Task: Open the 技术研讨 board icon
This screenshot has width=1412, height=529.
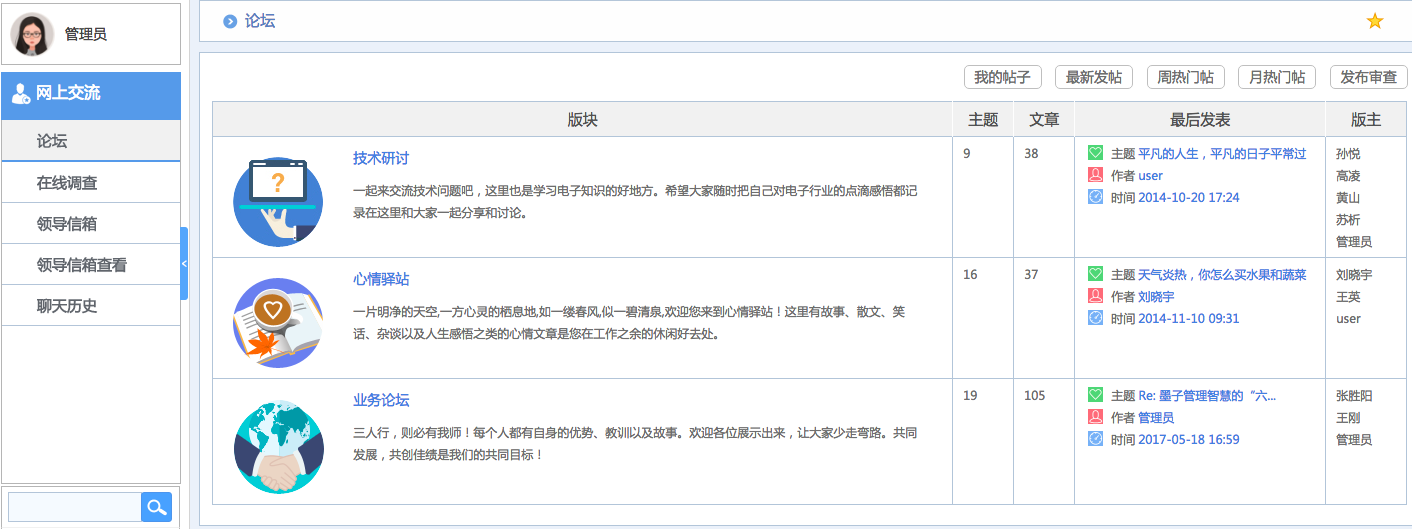Action: [x=277, y=201]
